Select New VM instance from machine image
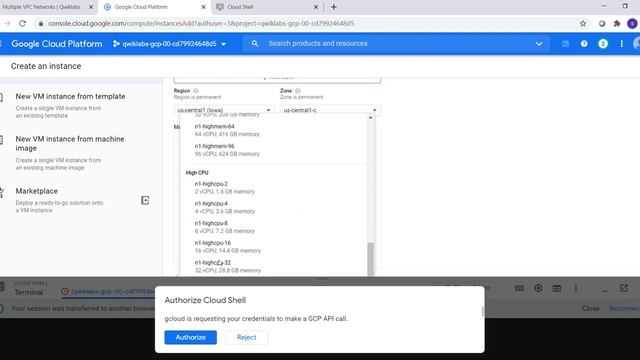 [70, 153]
